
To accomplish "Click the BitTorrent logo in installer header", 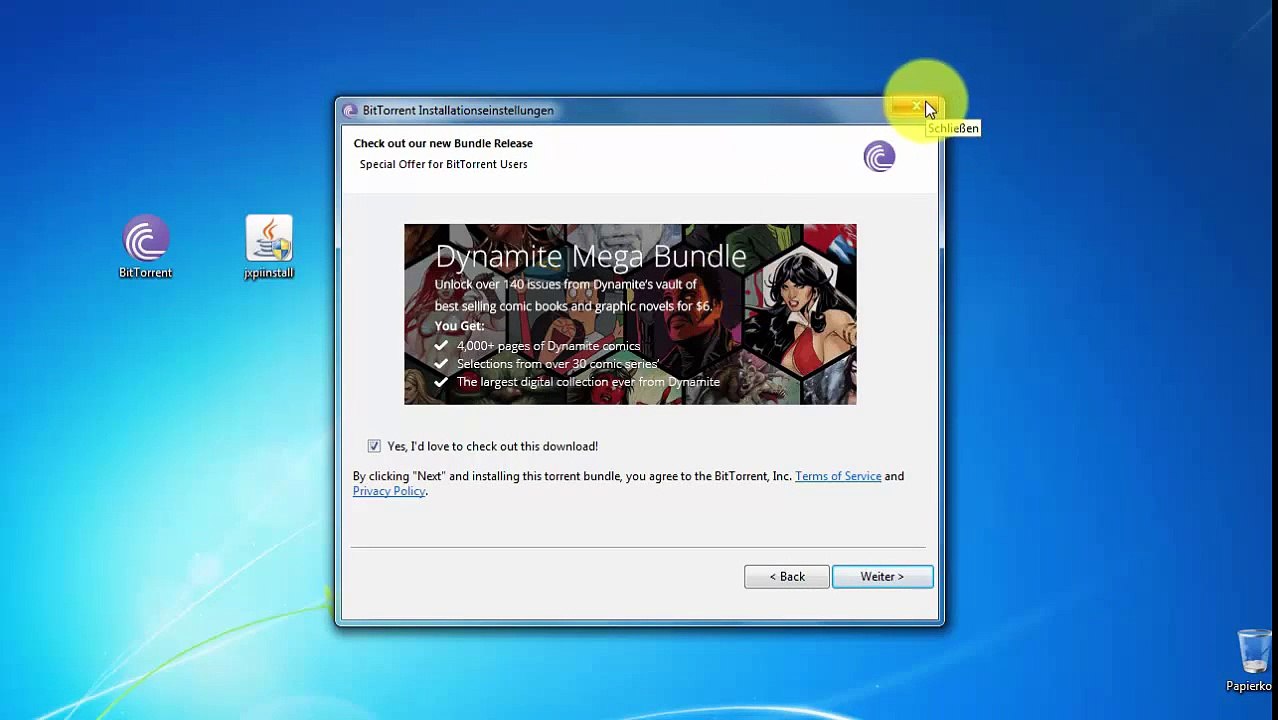I will [x=879, y=157].
